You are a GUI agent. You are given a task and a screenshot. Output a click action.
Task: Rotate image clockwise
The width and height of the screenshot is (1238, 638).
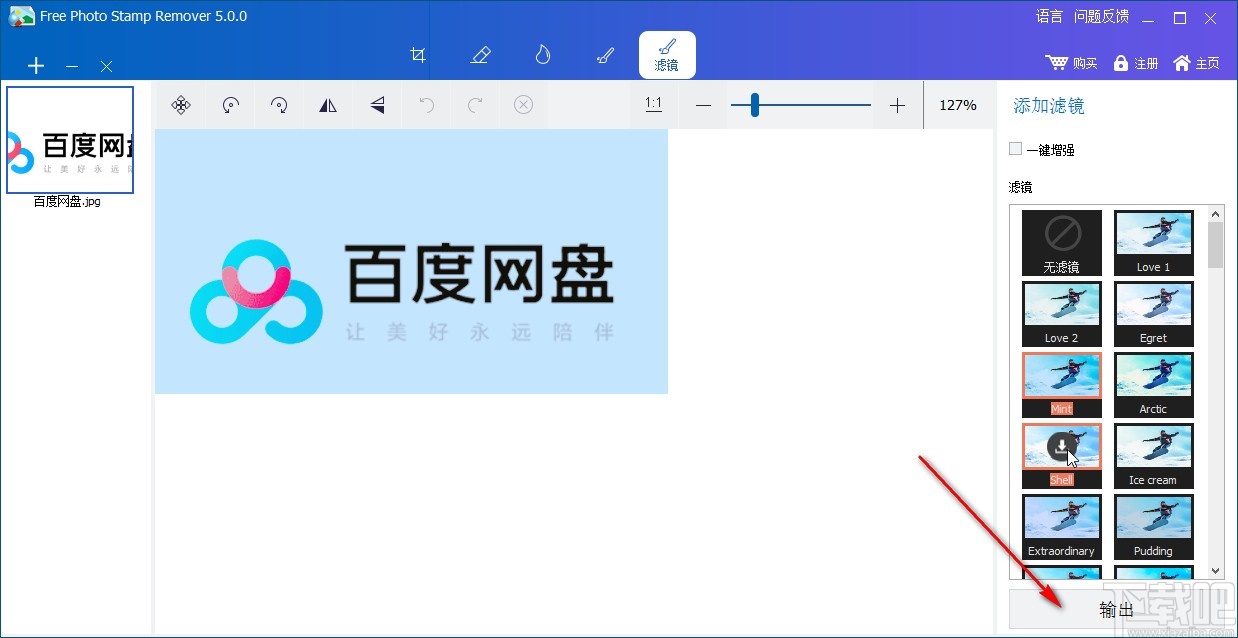point(279,105)
